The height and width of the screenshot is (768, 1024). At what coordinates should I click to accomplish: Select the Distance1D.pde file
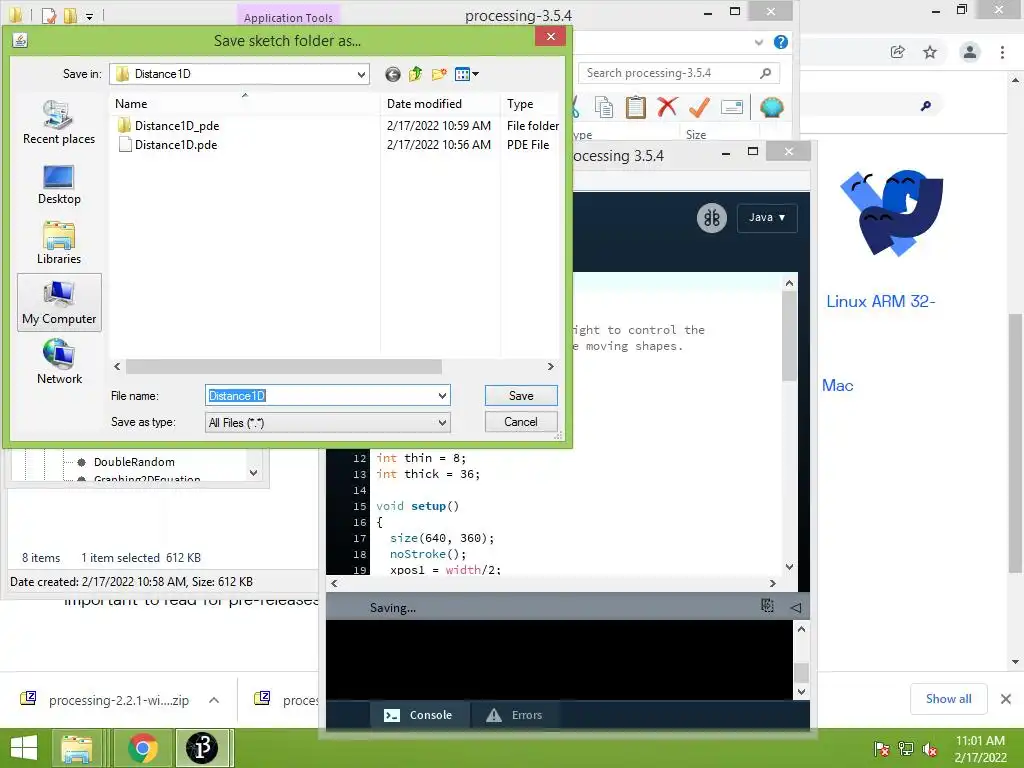(176, 145)
